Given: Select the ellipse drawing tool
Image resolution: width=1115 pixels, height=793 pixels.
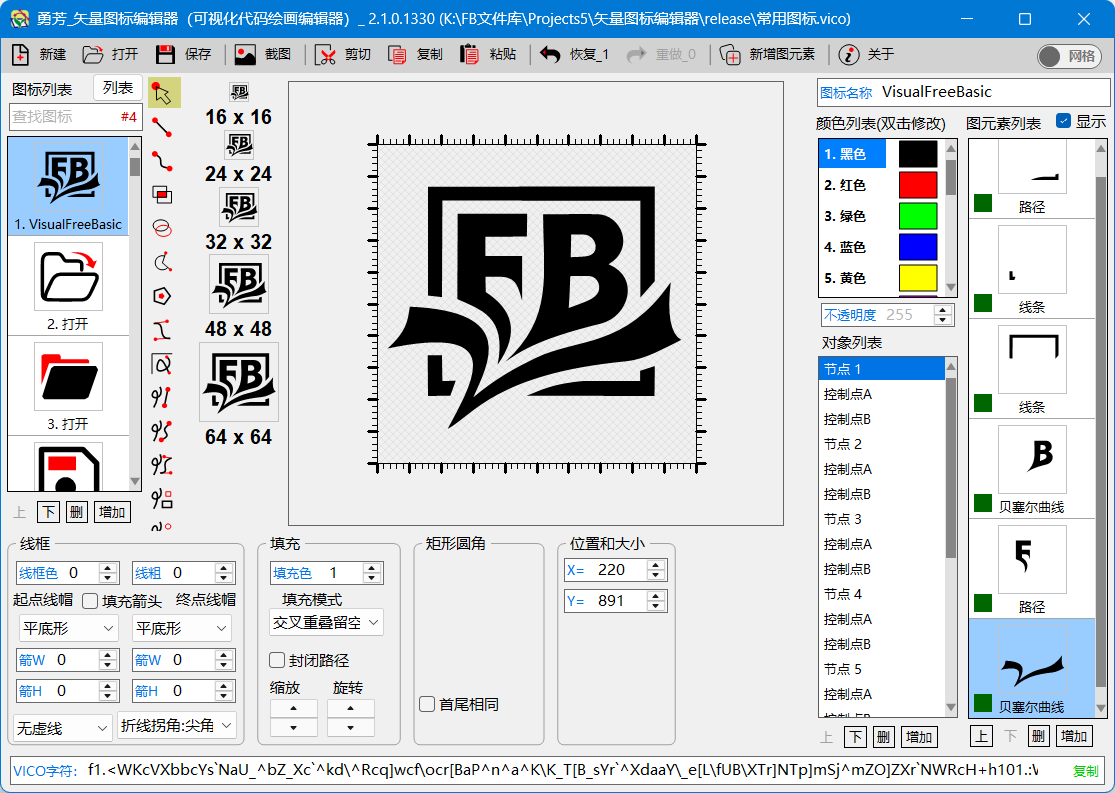Looking at the screenshot, I should point(163,228).
